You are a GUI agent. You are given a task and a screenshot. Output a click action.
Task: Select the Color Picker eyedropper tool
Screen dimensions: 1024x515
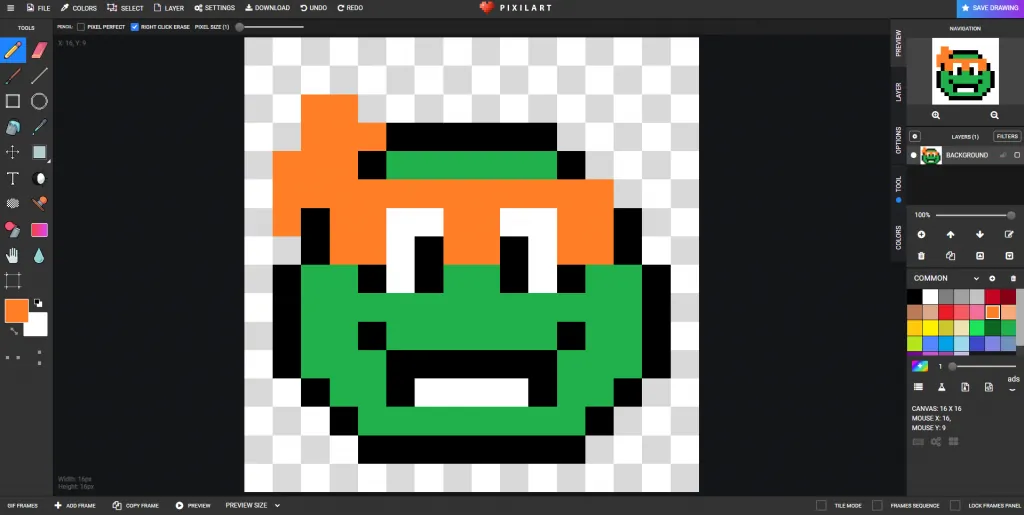tap(40, 127)
